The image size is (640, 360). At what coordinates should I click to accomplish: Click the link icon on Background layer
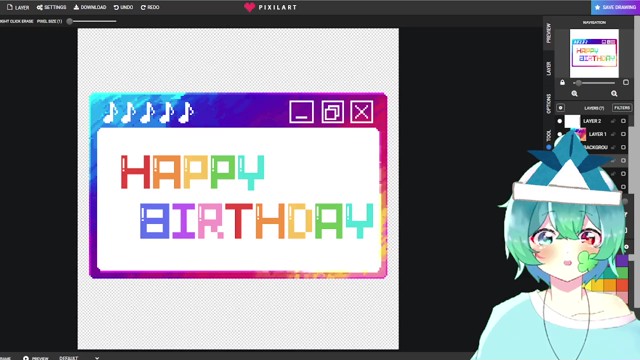click(x=613, y=147)
